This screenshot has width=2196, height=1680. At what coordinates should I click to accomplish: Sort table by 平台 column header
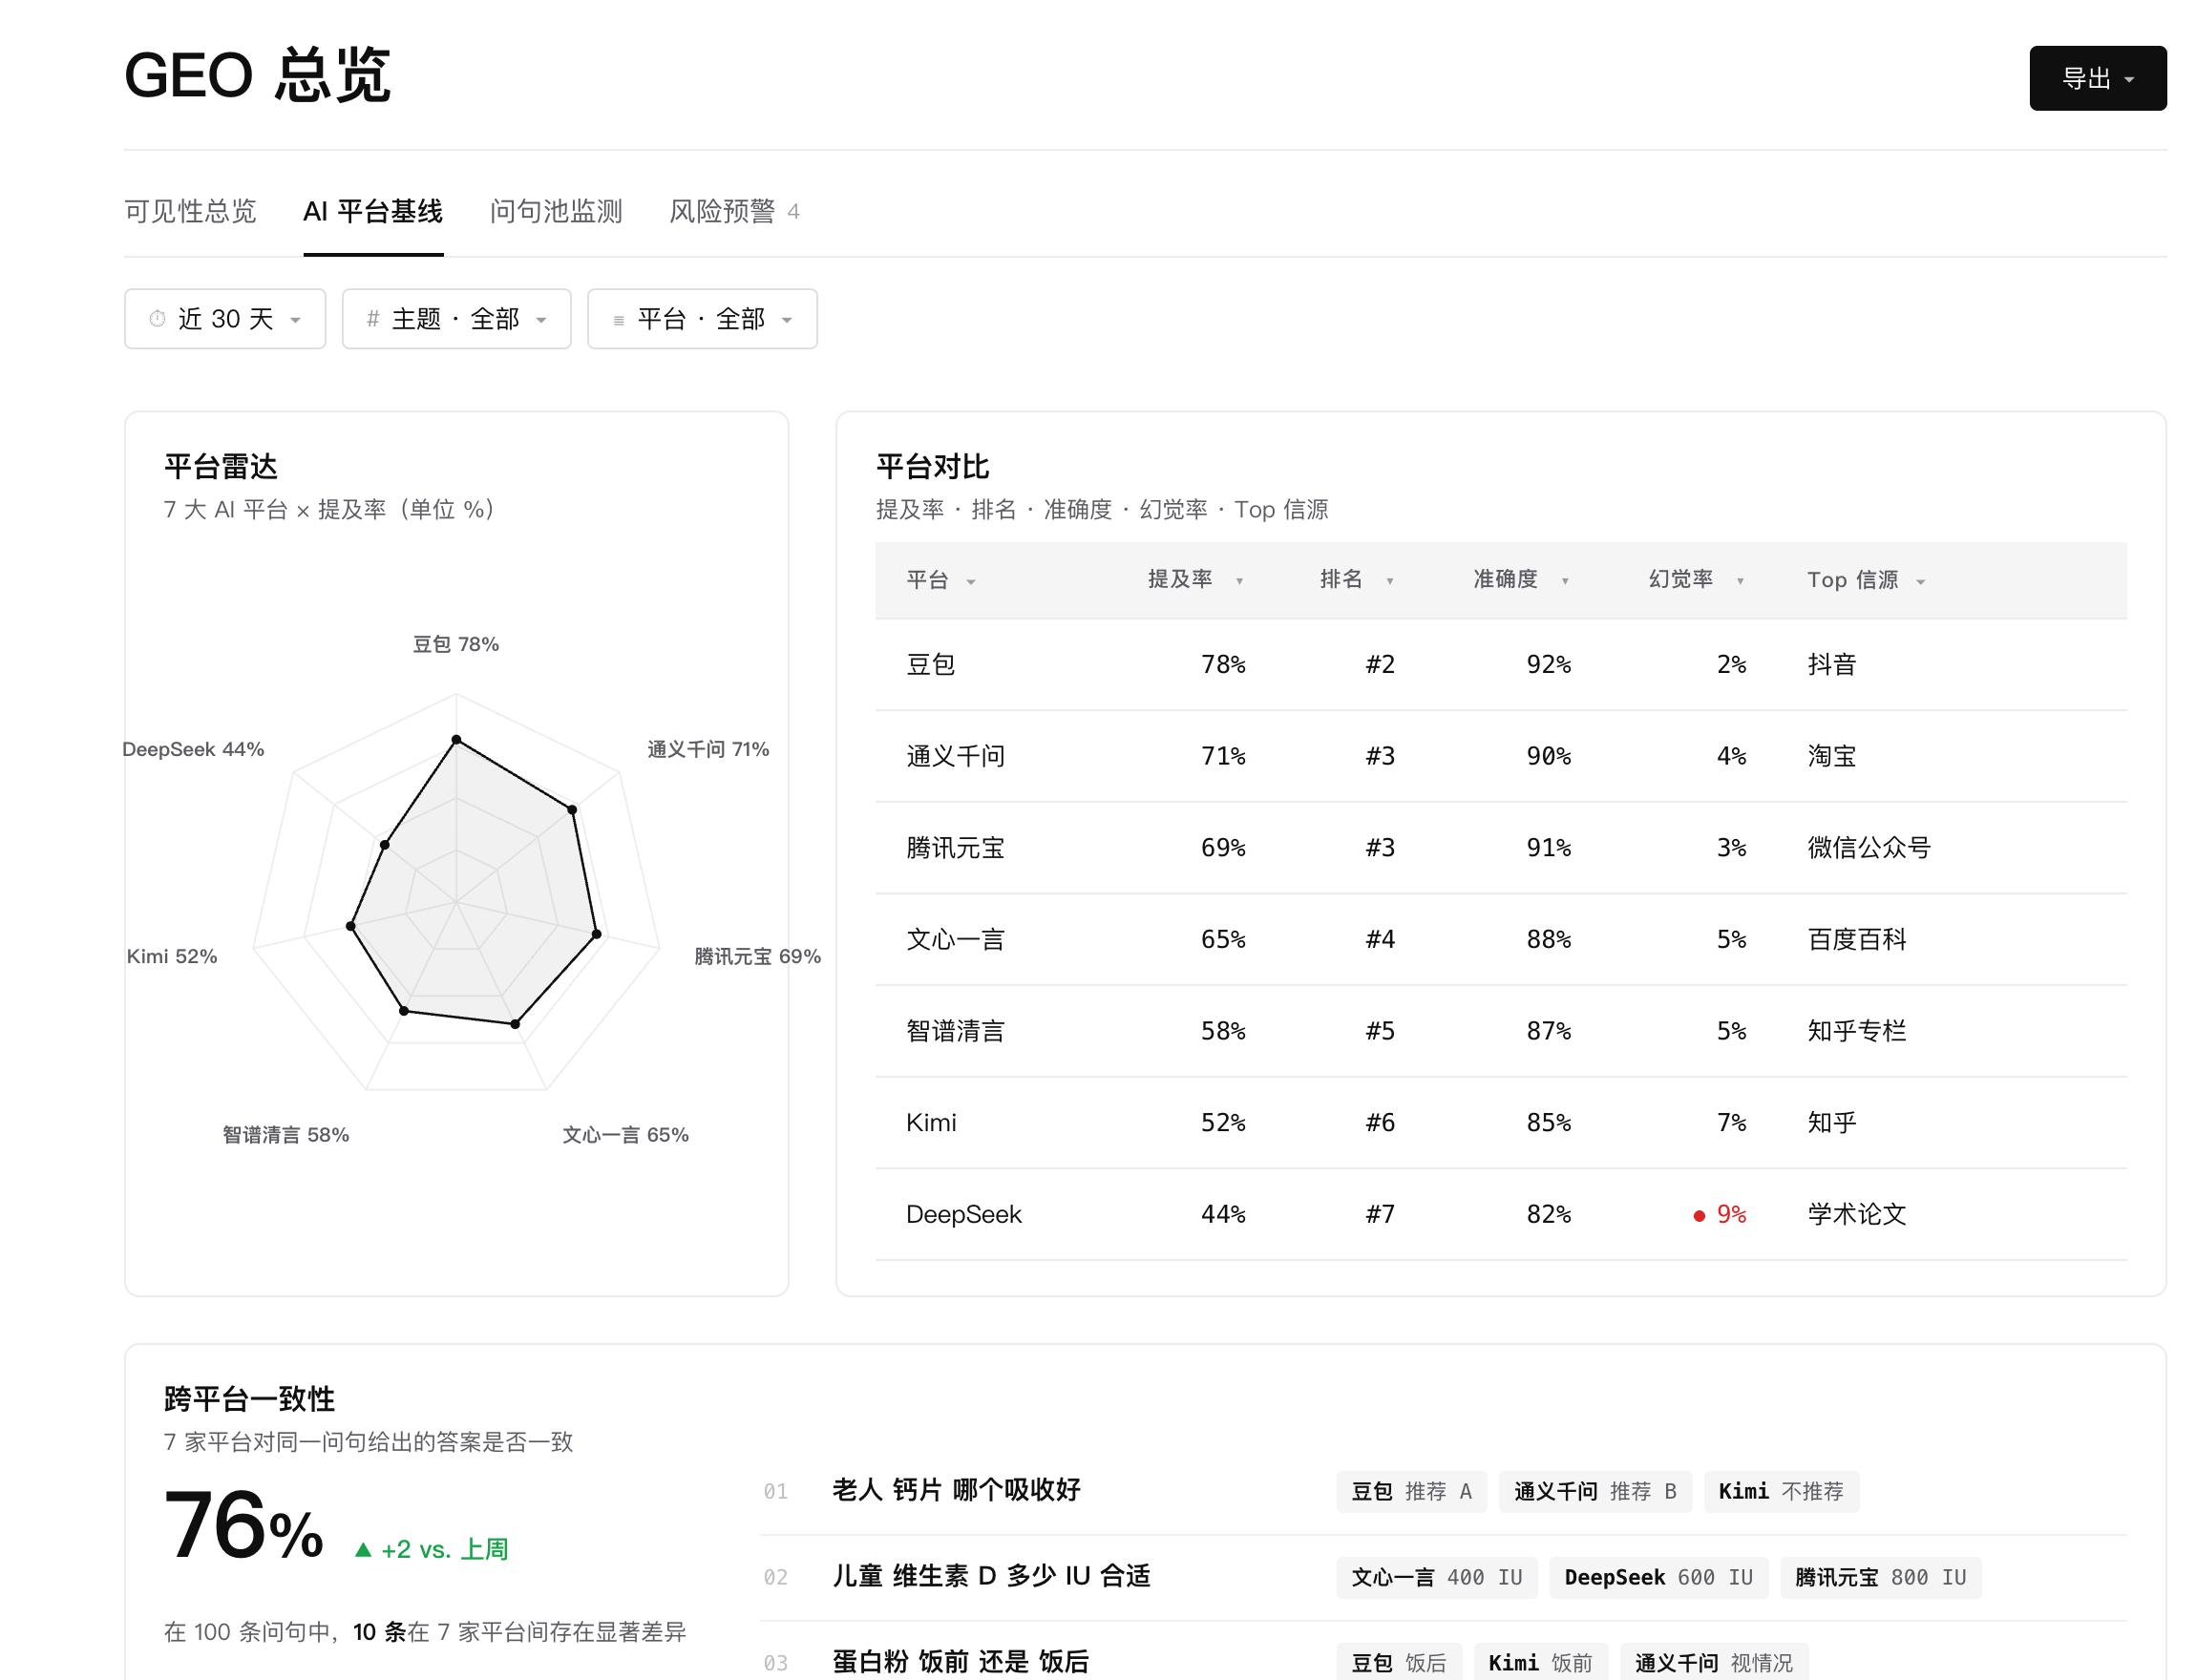[x=940, y=580]
